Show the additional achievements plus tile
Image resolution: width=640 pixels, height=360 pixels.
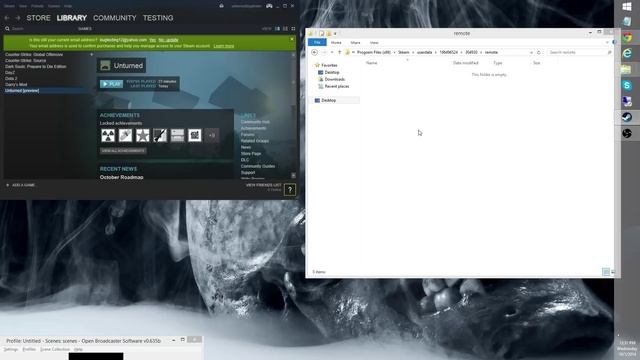pos(212,136)
